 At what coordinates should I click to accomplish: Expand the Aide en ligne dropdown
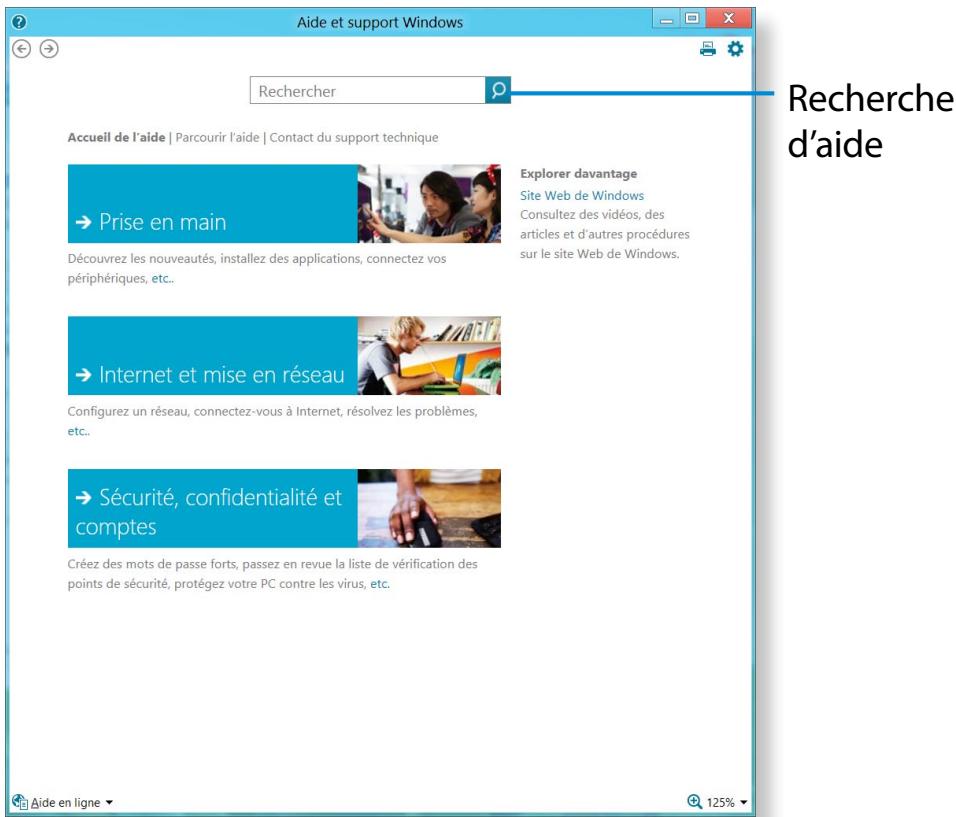point(109,802)
